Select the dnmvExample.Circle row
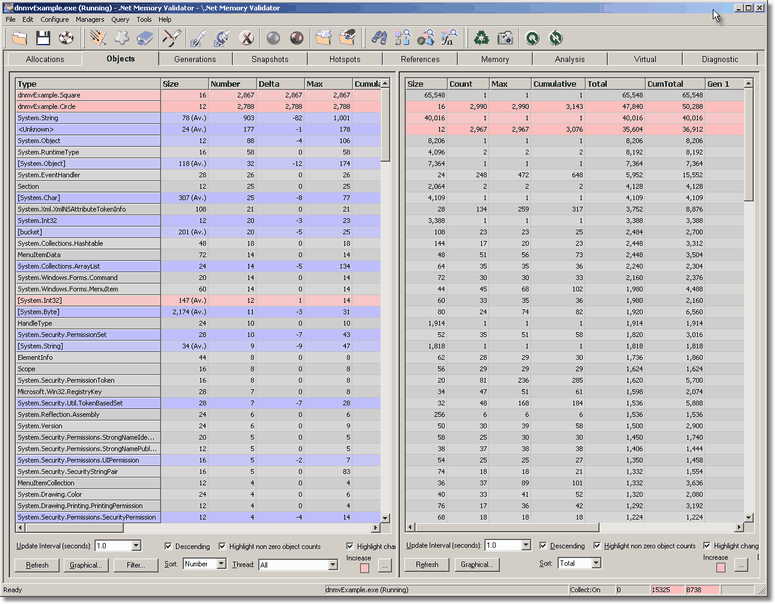This screenshot has width=775, height=604. (x=198, y=106)
